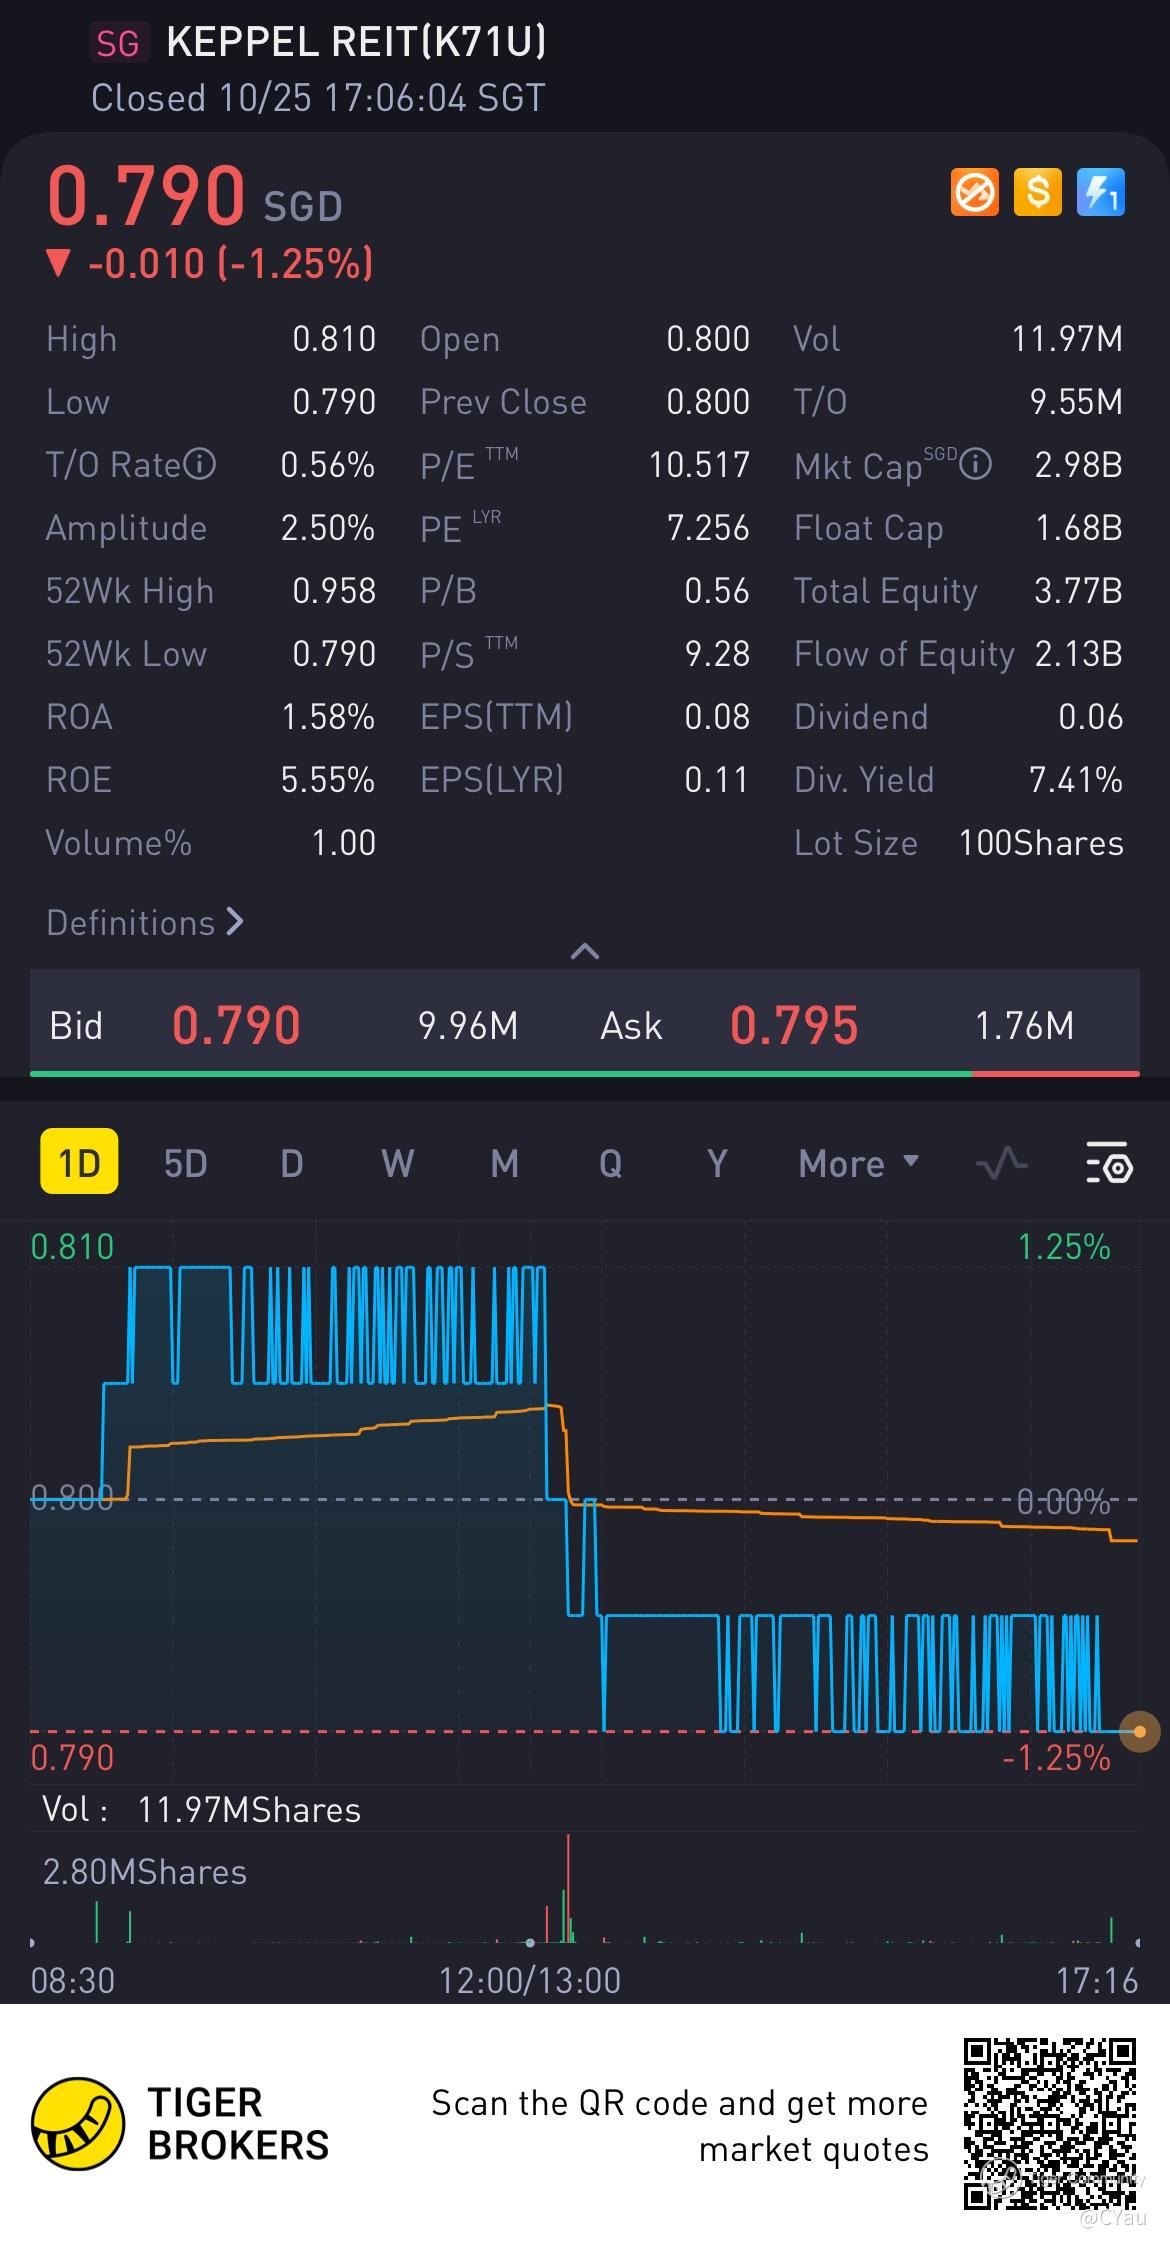1170x2244 pixels.
Task: Collapse the stock details panel chevron
Action: (x=584, y=951)
